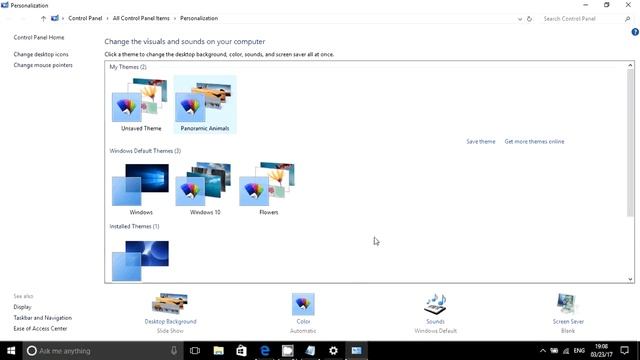This screenshot has width=640, height=360.
Task: Click the Cortana microphone icon
Action: pos(174,351)
